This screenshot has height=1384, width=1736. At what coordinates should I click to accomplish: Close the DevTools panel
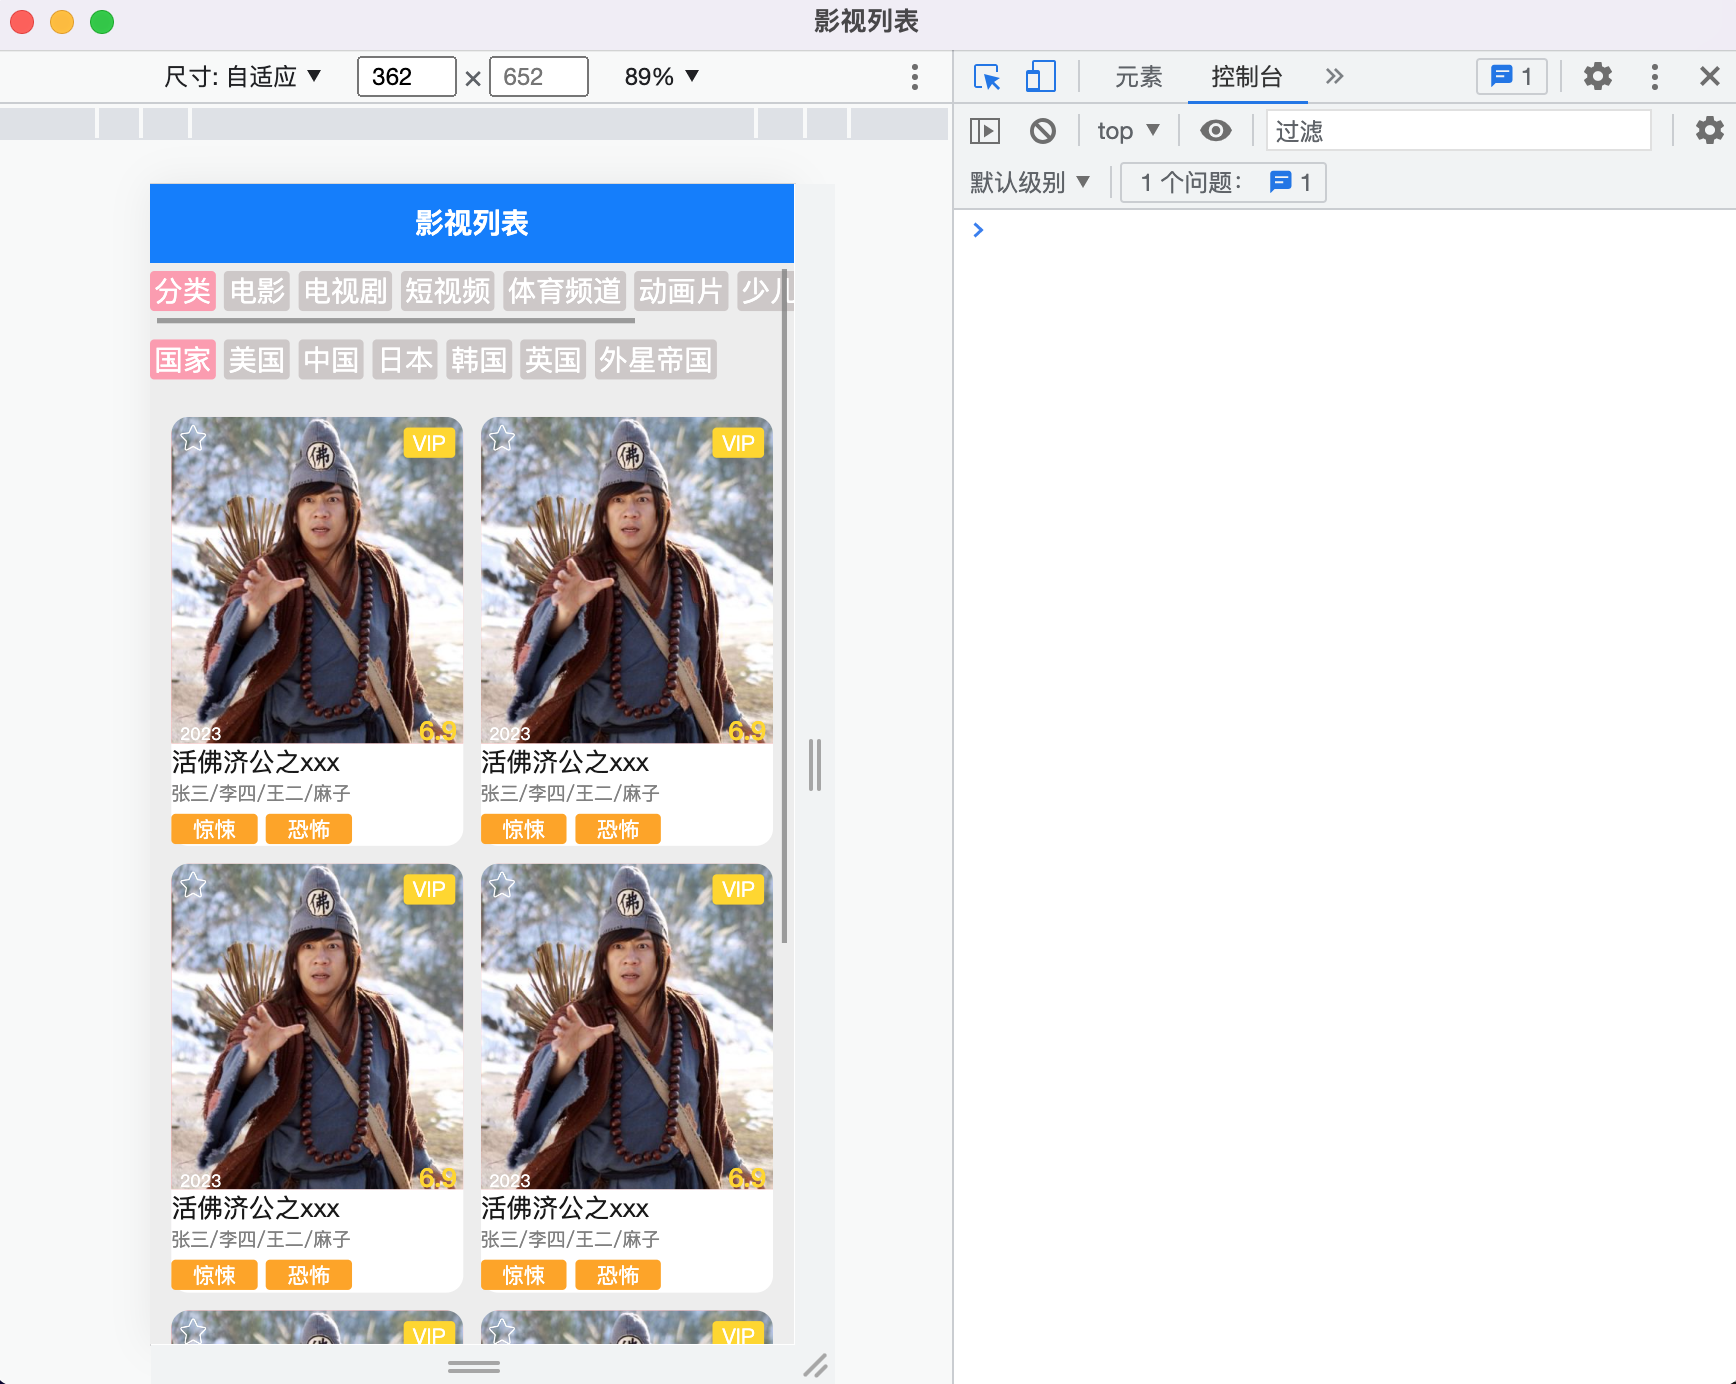click(x=1709, y=77)
